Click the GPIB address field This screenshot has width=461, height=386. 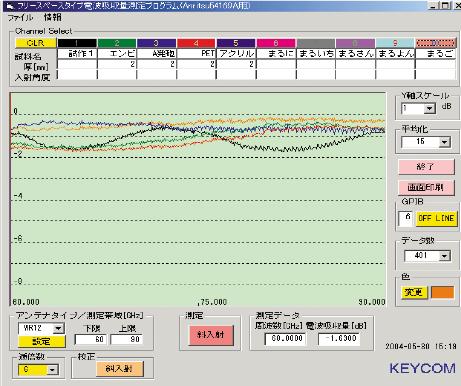coord(406,218)
